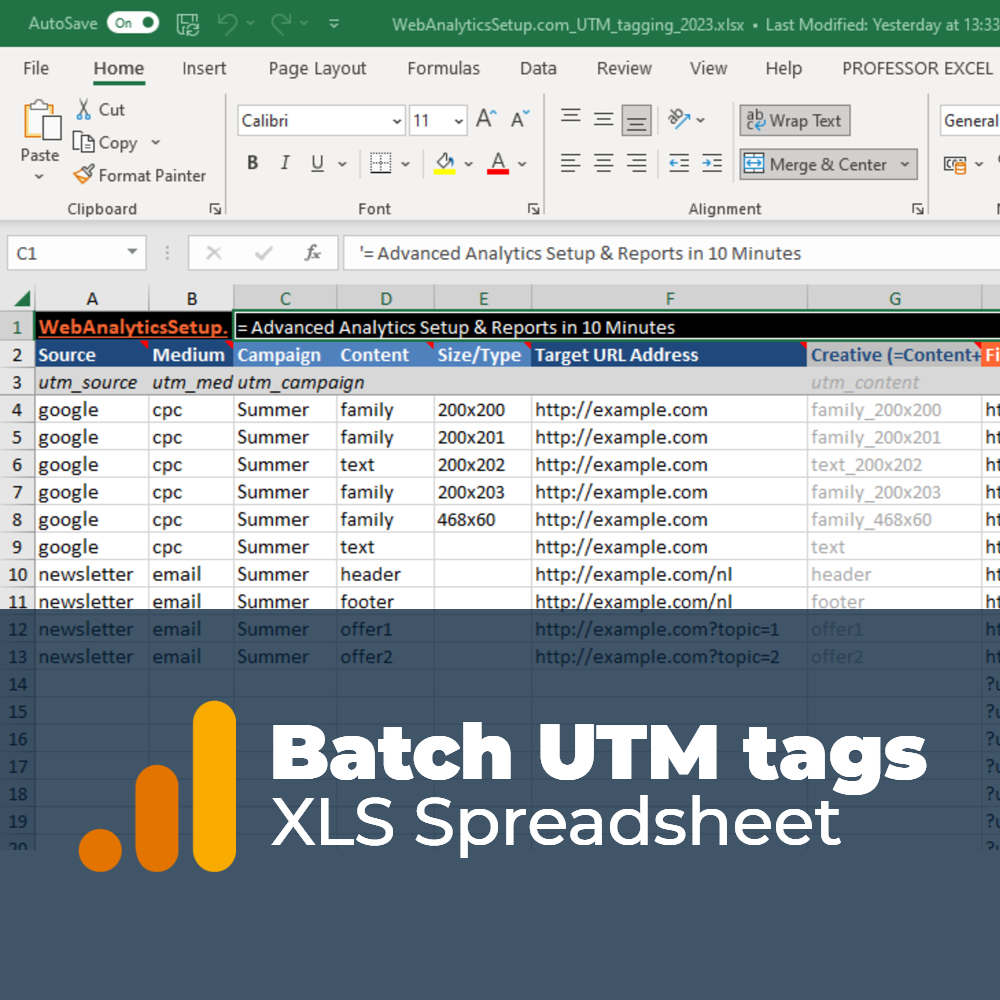Click the Select All corner triangle

pyautogui.click(x=22, y=298)
